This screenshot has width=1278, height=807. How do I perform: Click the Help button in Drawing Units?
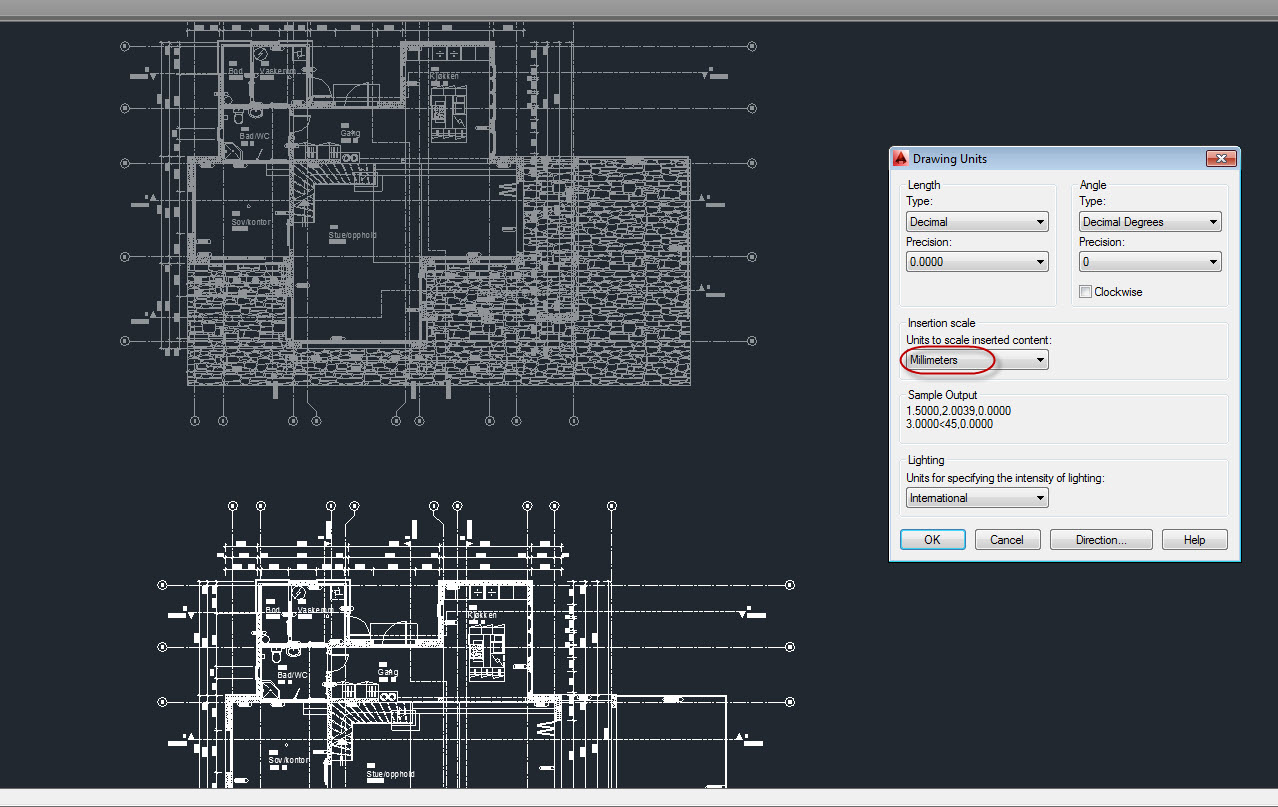[x=1194, y=540]
